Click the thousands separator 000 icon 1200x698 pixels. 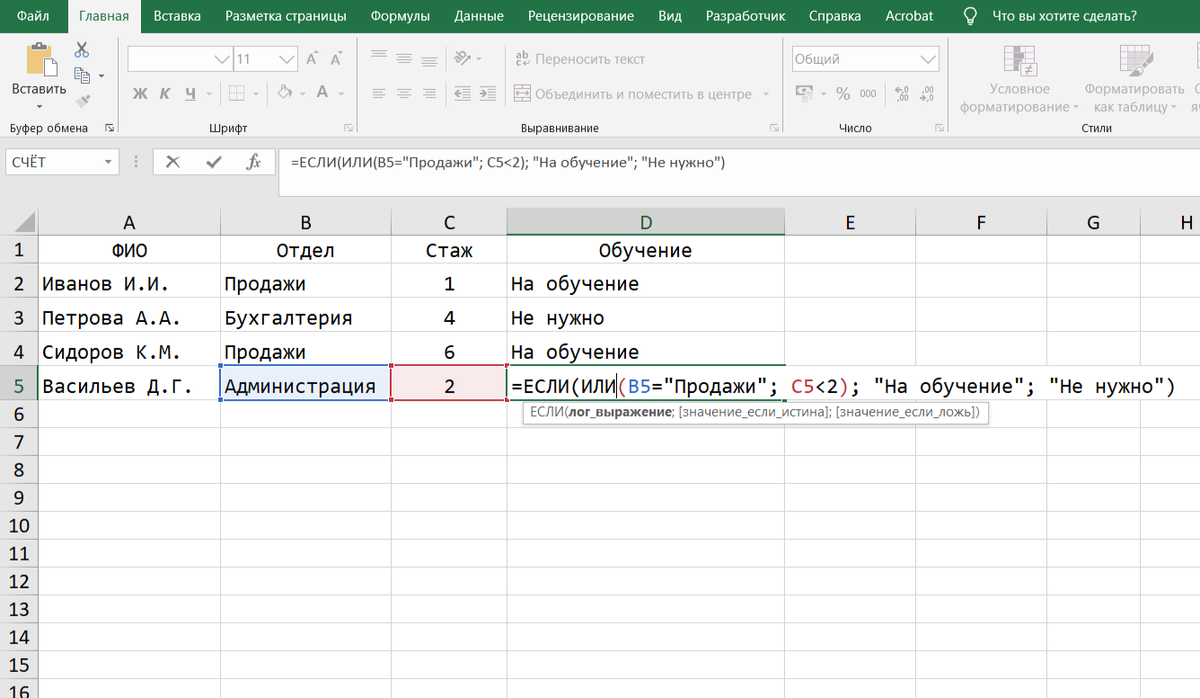click(x=867, y=93)
